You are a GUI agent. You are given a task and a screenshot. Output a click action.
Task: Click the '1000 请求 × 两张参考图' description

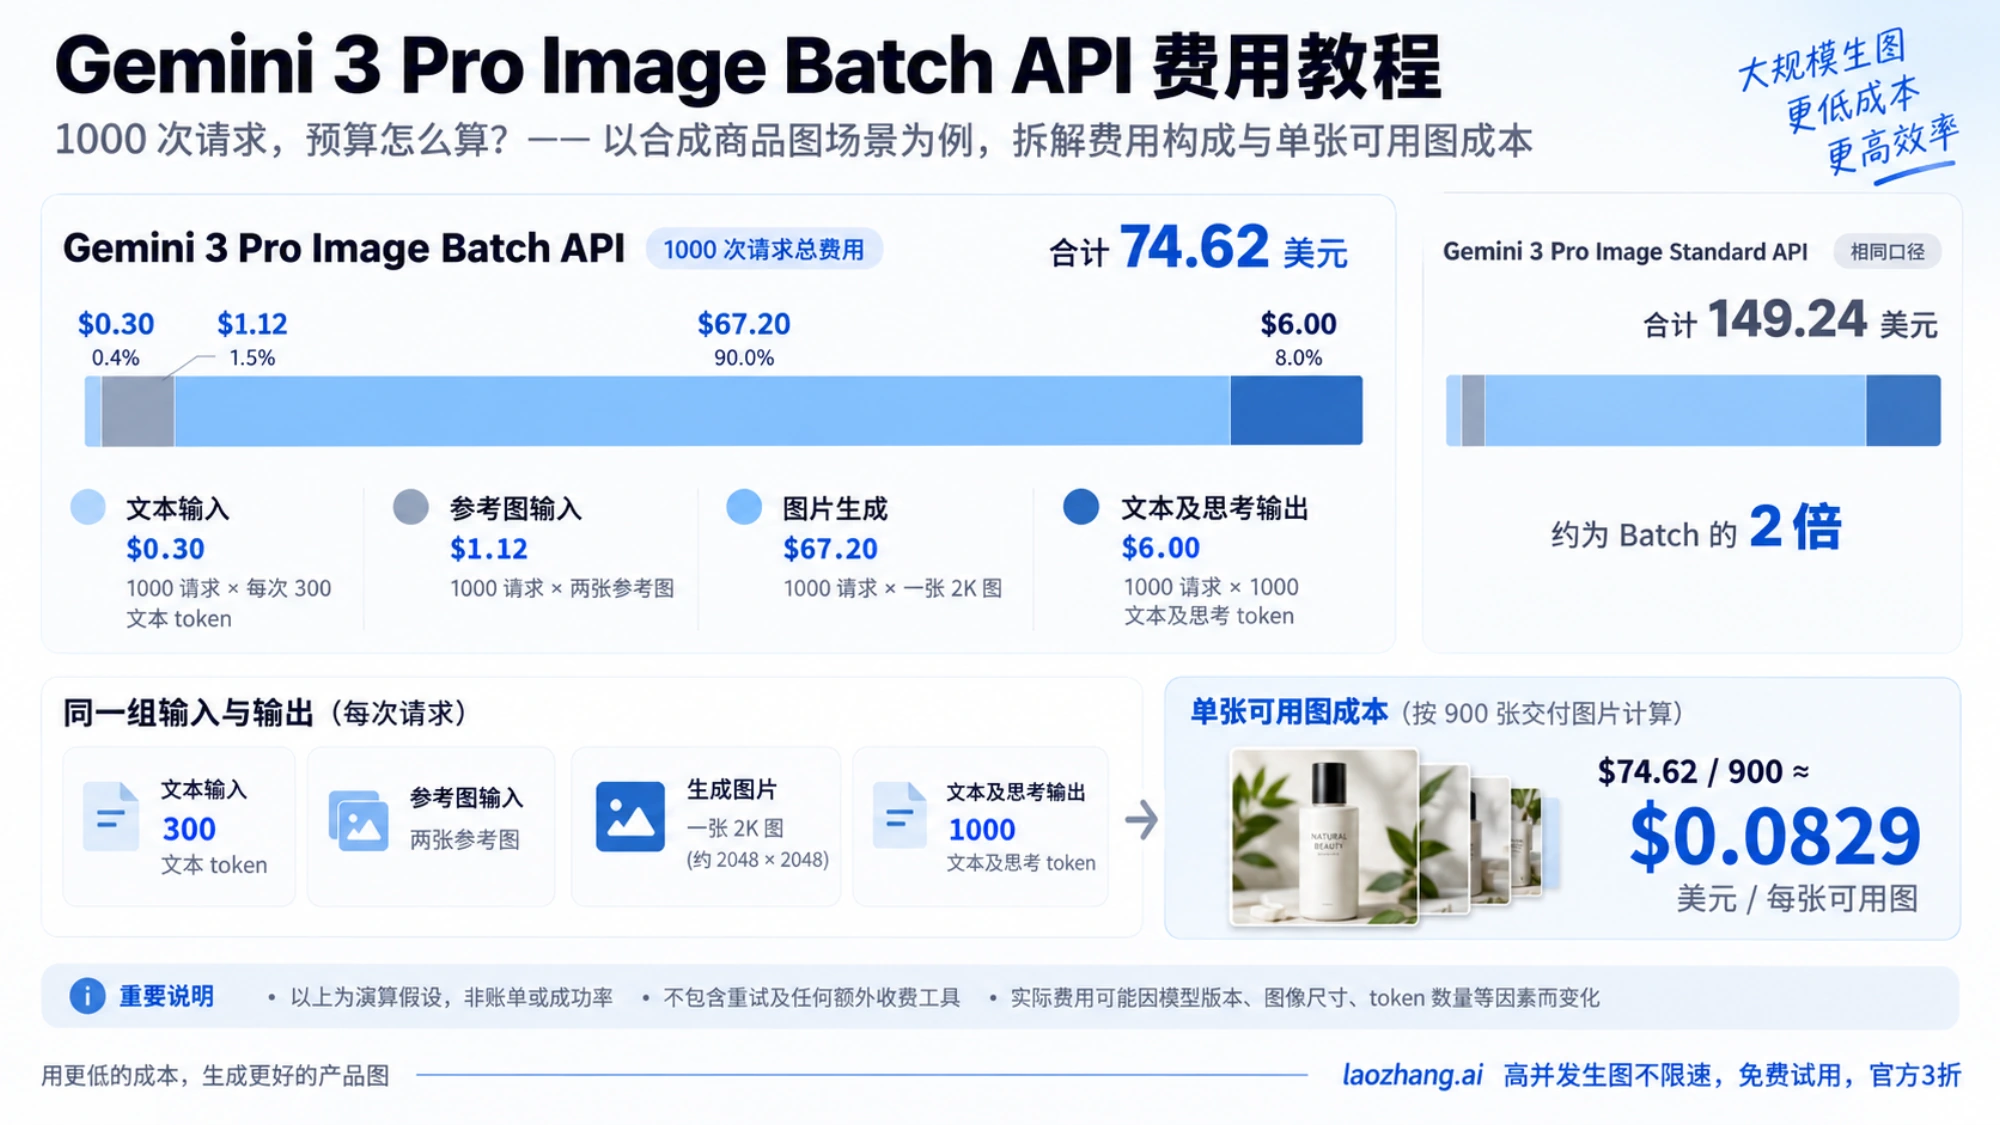(x=562, y=588)
